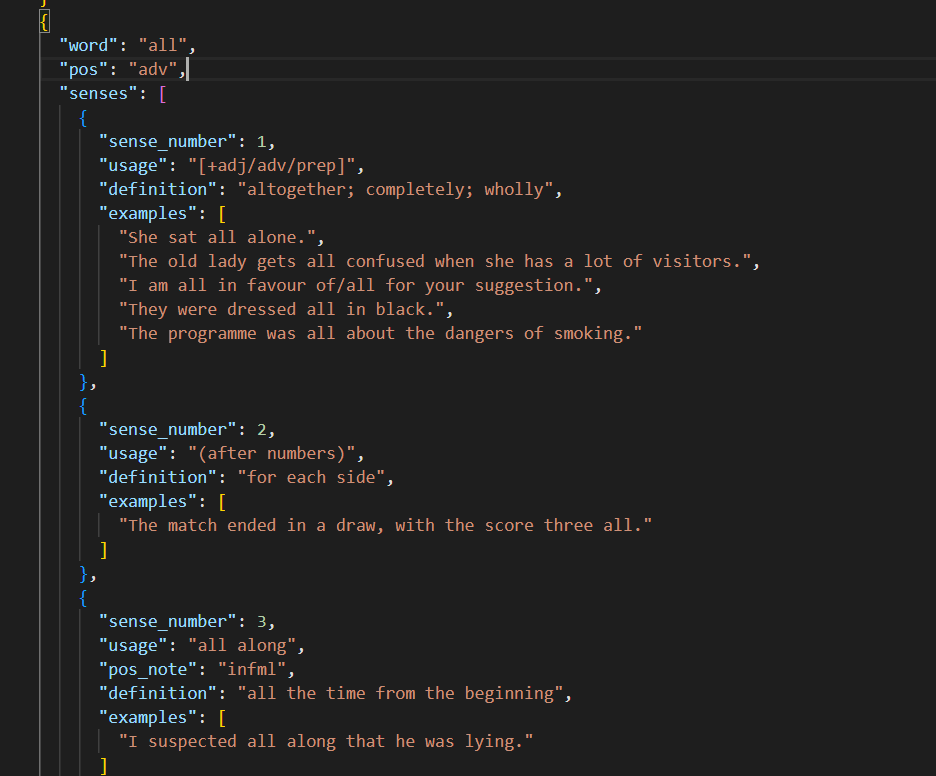Click the "all the time from the beginning" definition
This screenshot has width=936, height=776.
click(404, 693)
